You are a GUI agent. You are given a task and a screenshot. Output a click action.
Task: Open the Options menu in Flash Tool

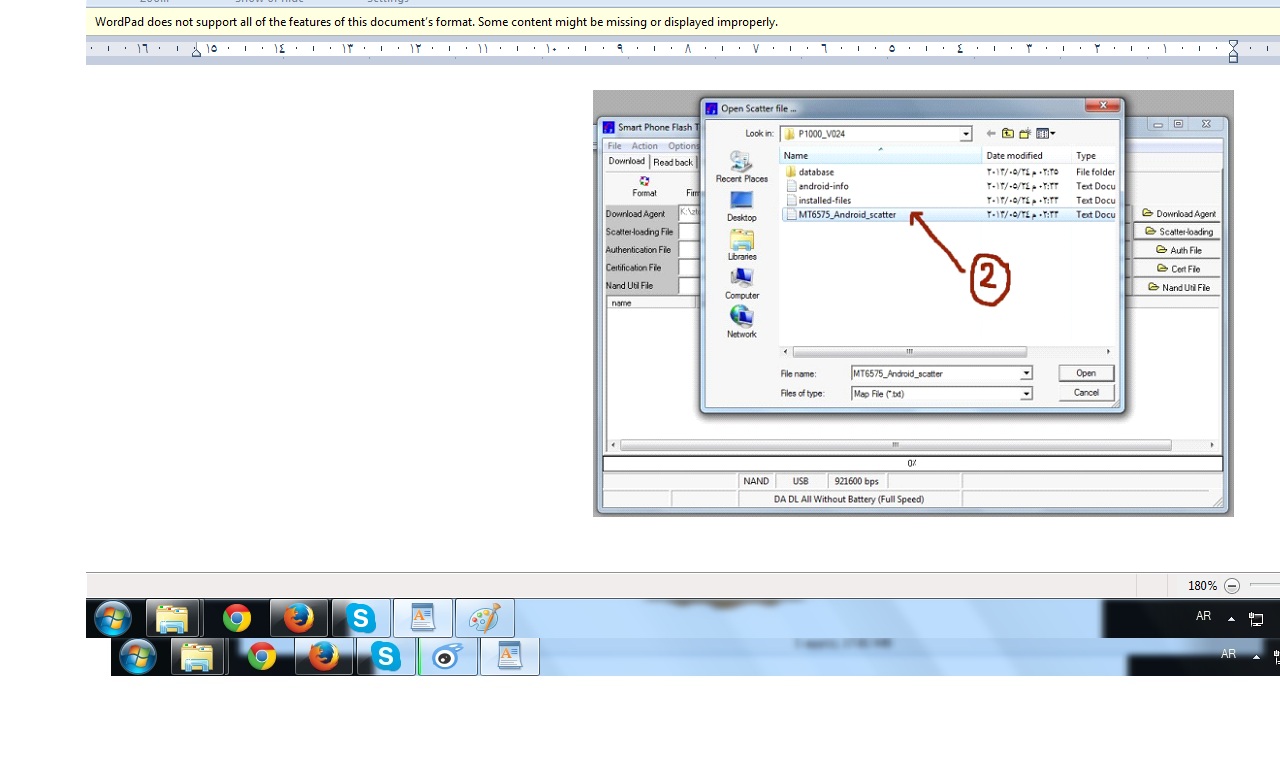coord(684,146)
